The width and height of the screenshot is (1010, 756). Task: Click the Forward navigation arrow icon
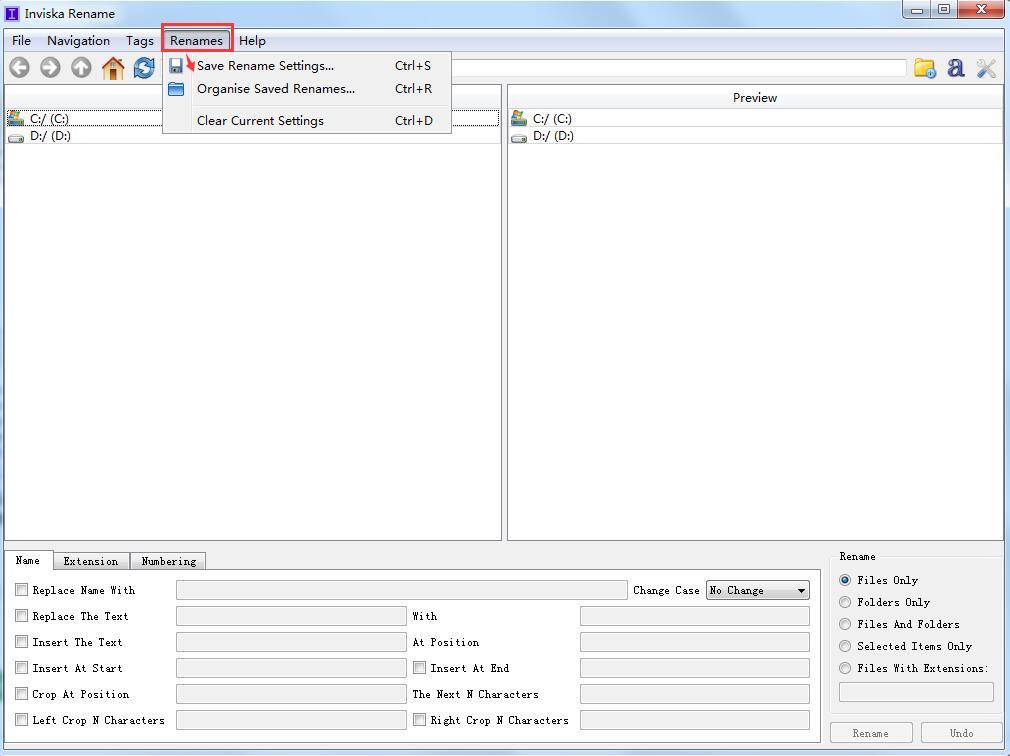point(50,68)
